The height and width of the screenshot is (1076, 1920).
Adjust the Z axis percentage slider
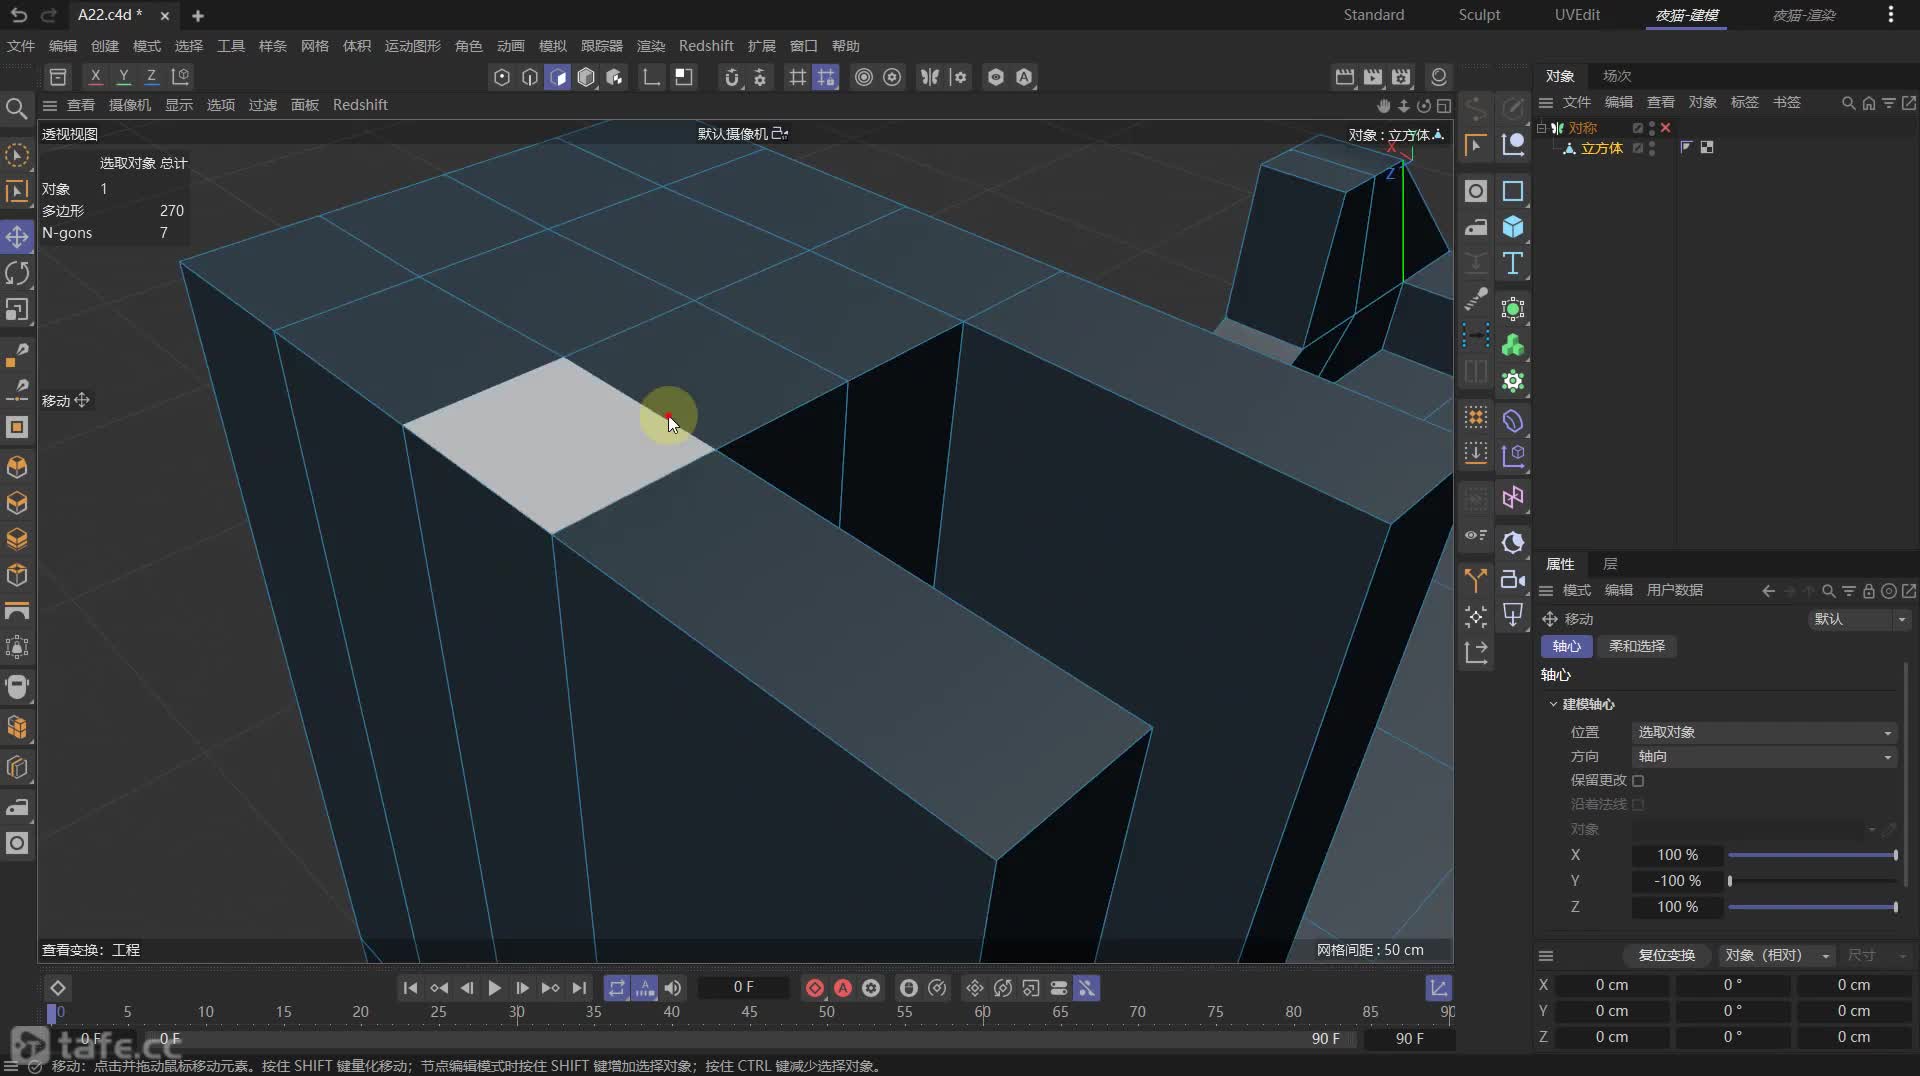point(1812,907)
